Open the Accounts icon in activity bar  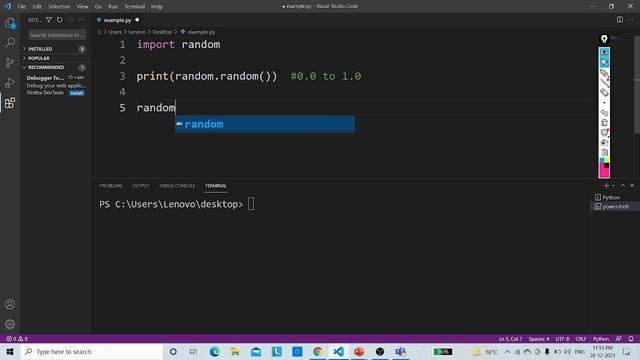(x=10, y=304)
